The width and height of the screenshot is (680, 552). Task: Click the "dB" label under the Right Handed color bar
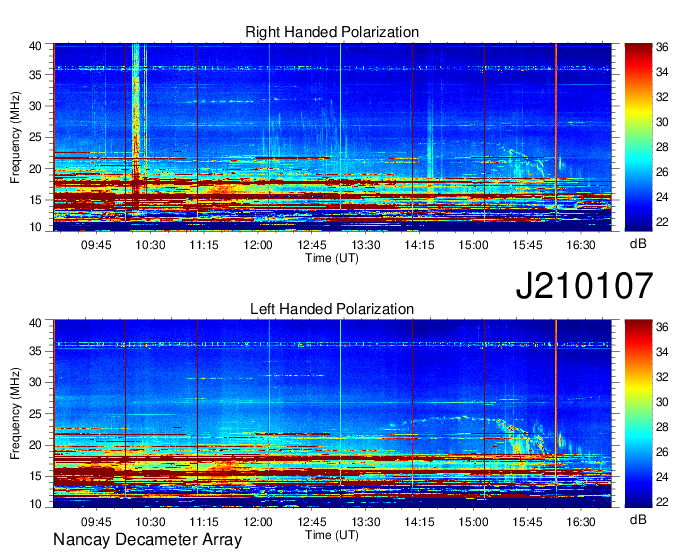tap(638, 244)
